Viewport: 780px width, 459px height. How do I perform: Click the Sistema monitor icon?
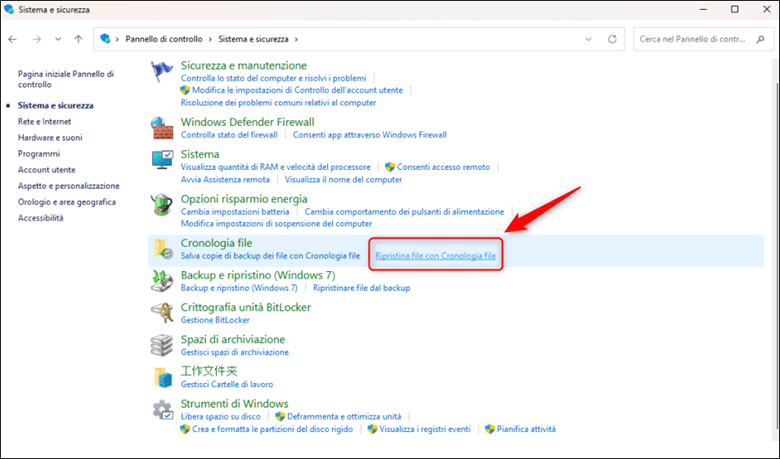(x=162, y=161)
